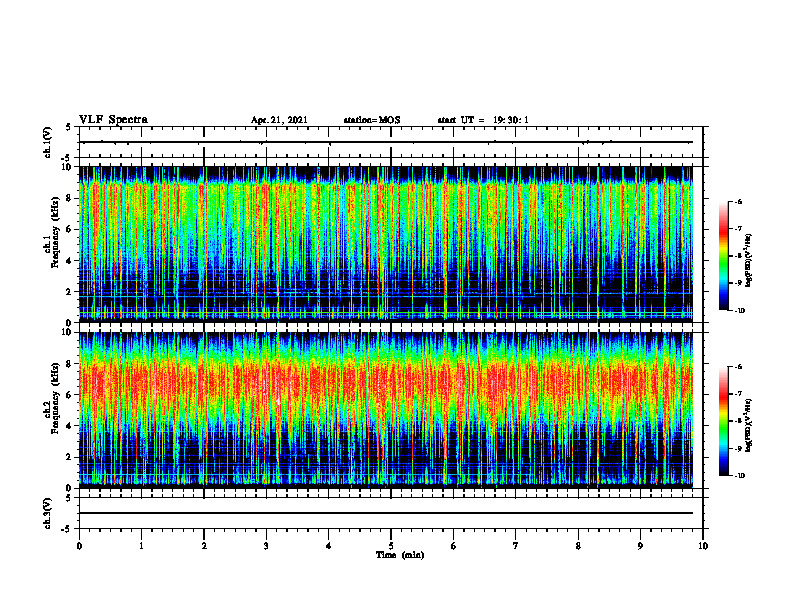Click time-axis tick label "9"
792x612 pixels.
[640, 546]
